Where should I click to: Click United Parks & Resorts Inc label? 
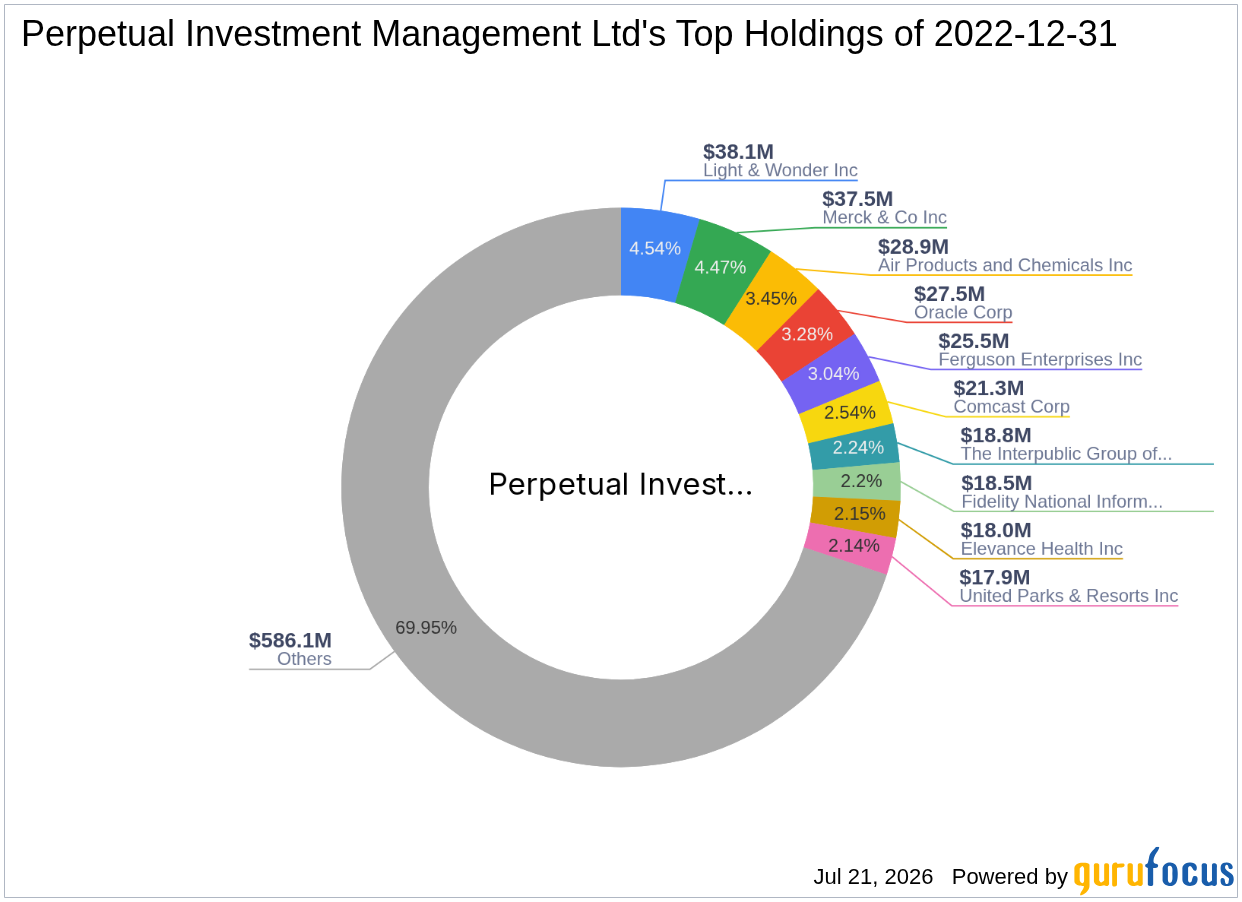(x=1069, y=596)
